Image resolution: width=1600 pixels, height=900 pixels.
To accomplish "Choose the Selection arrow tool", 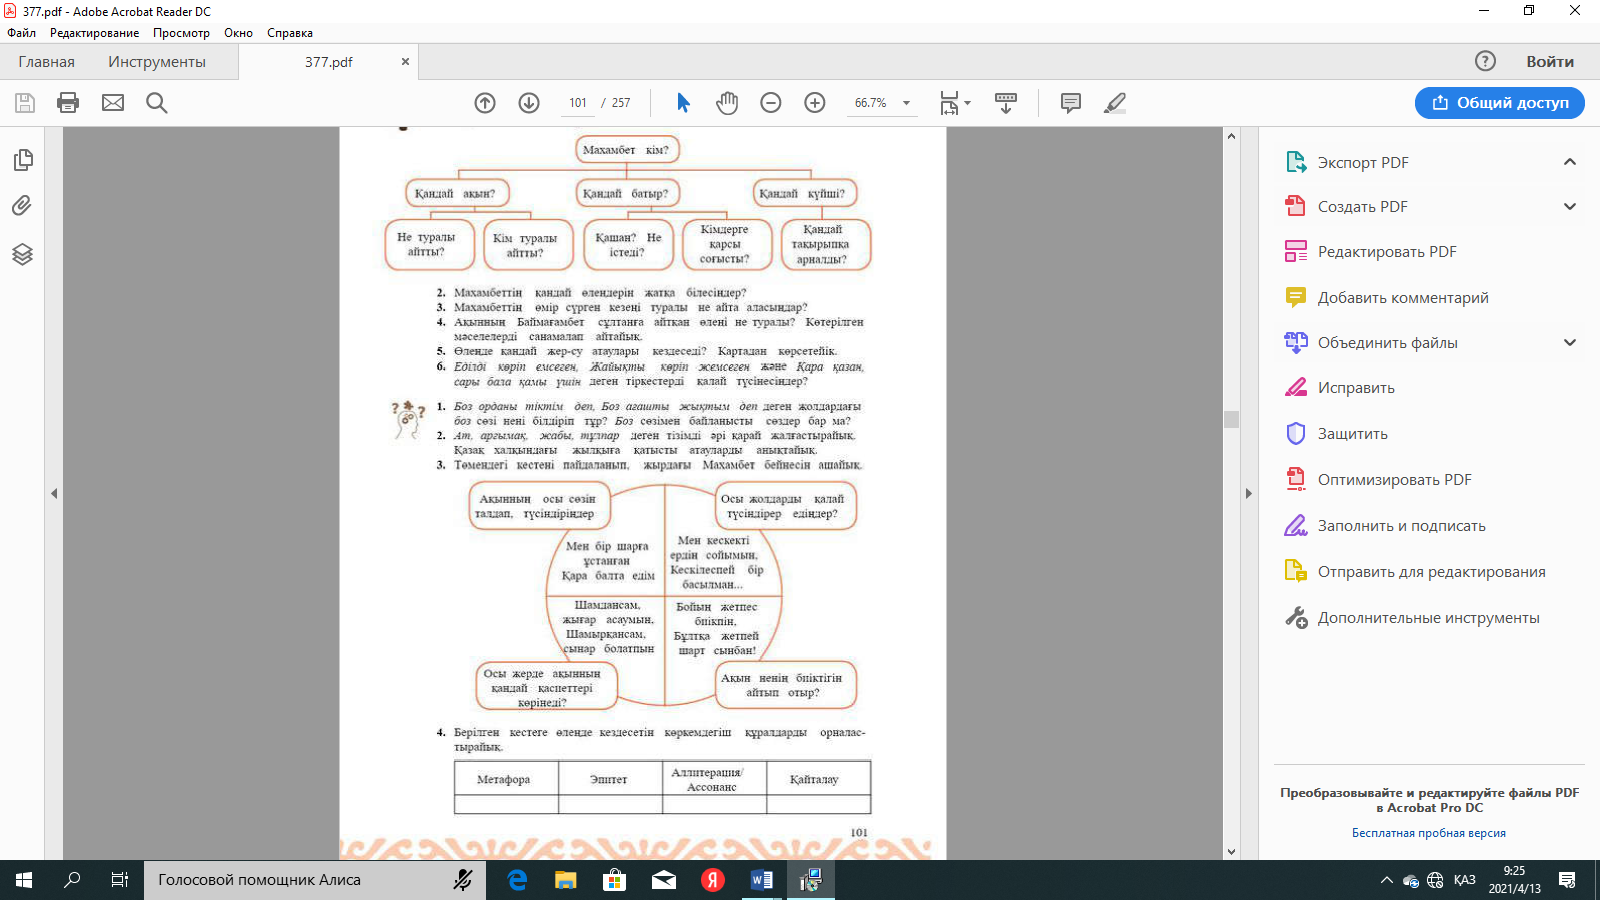I will click(x=684, y=103).
